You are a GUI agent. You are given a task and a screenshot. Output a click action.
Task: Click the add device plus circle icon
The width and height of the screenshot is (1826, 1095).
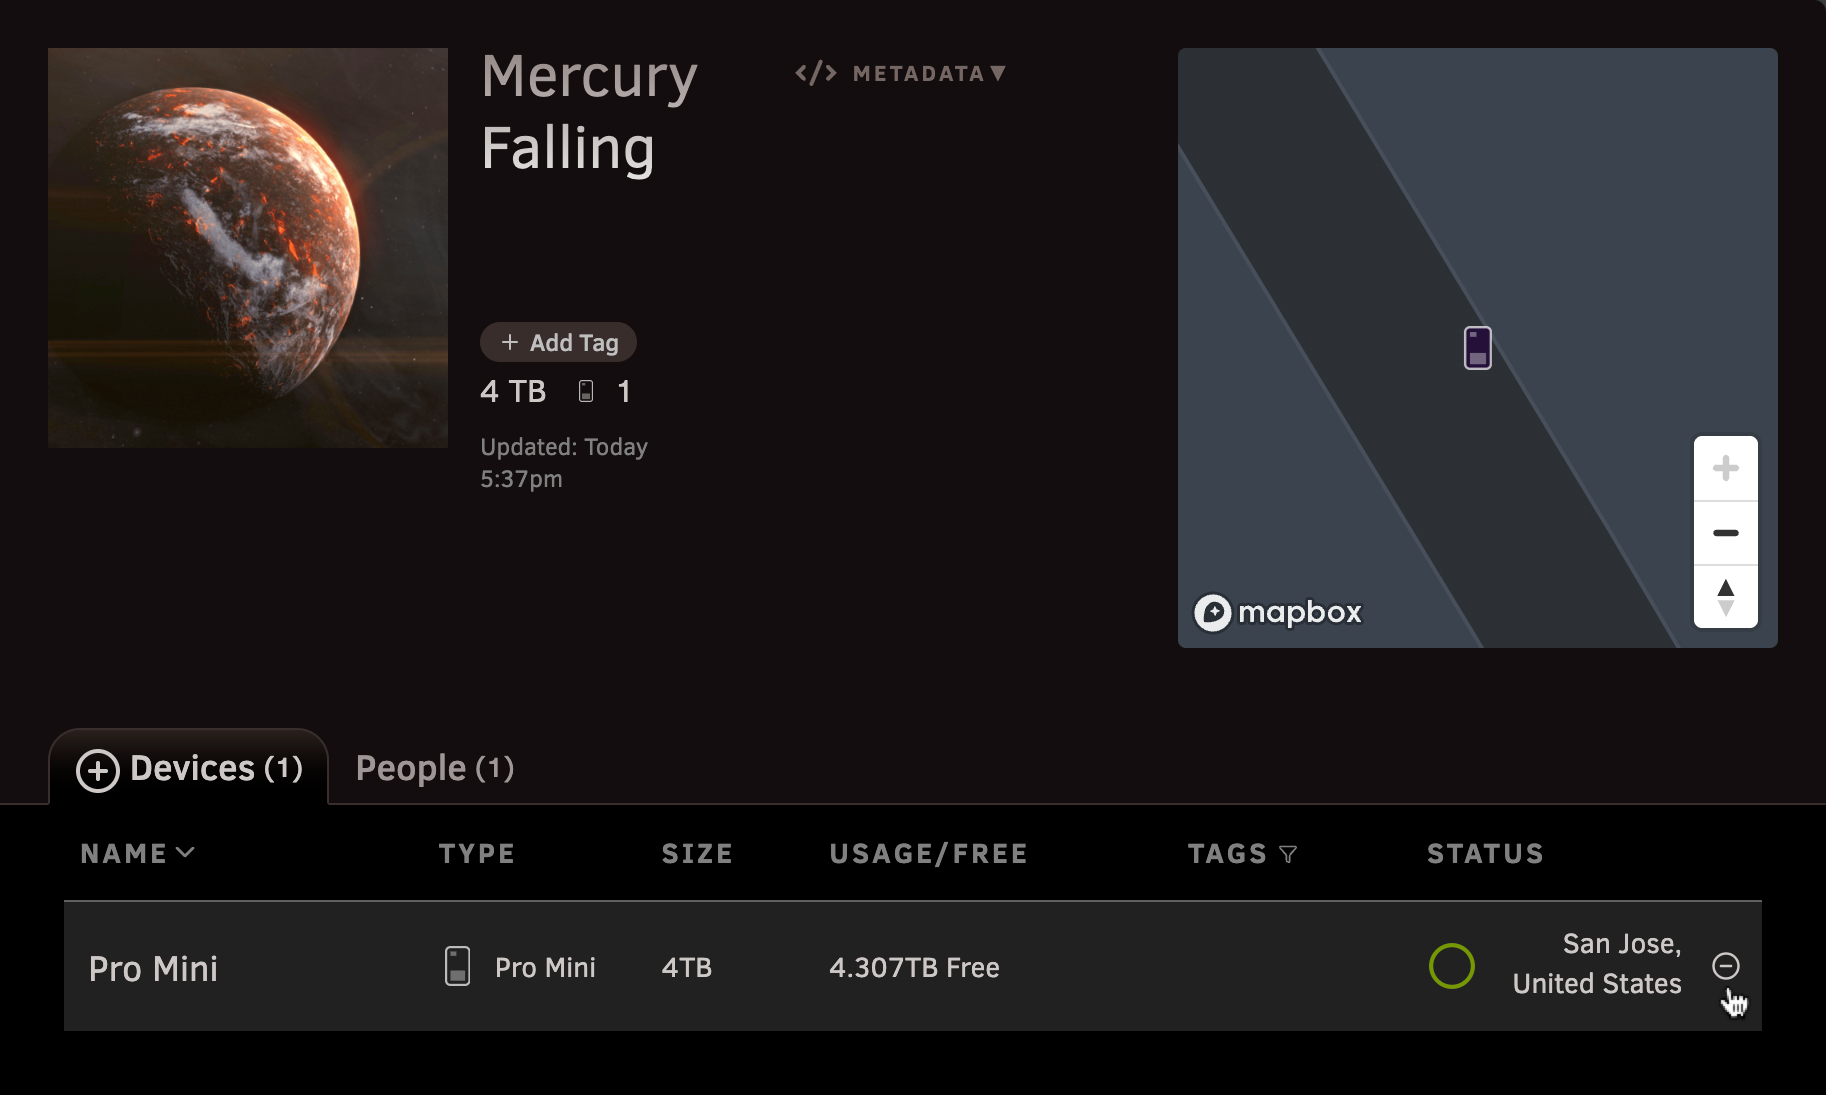pos(98,770)
